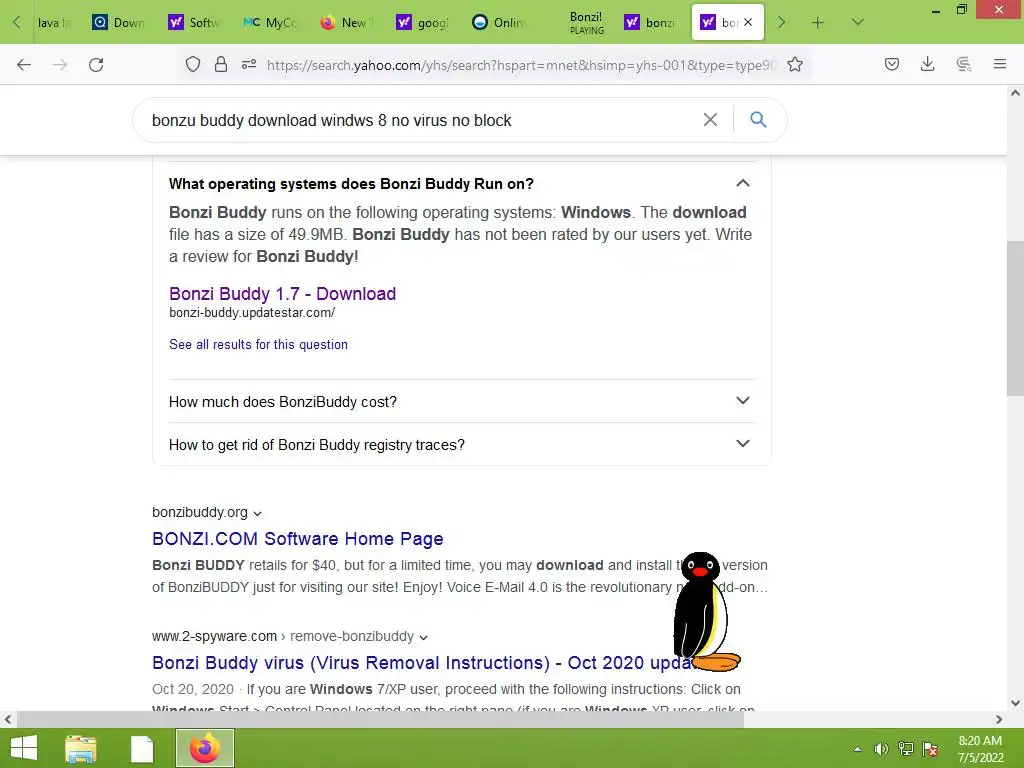
Task: Open the tracking protection shield icon
Action: (x=193, y=64)
